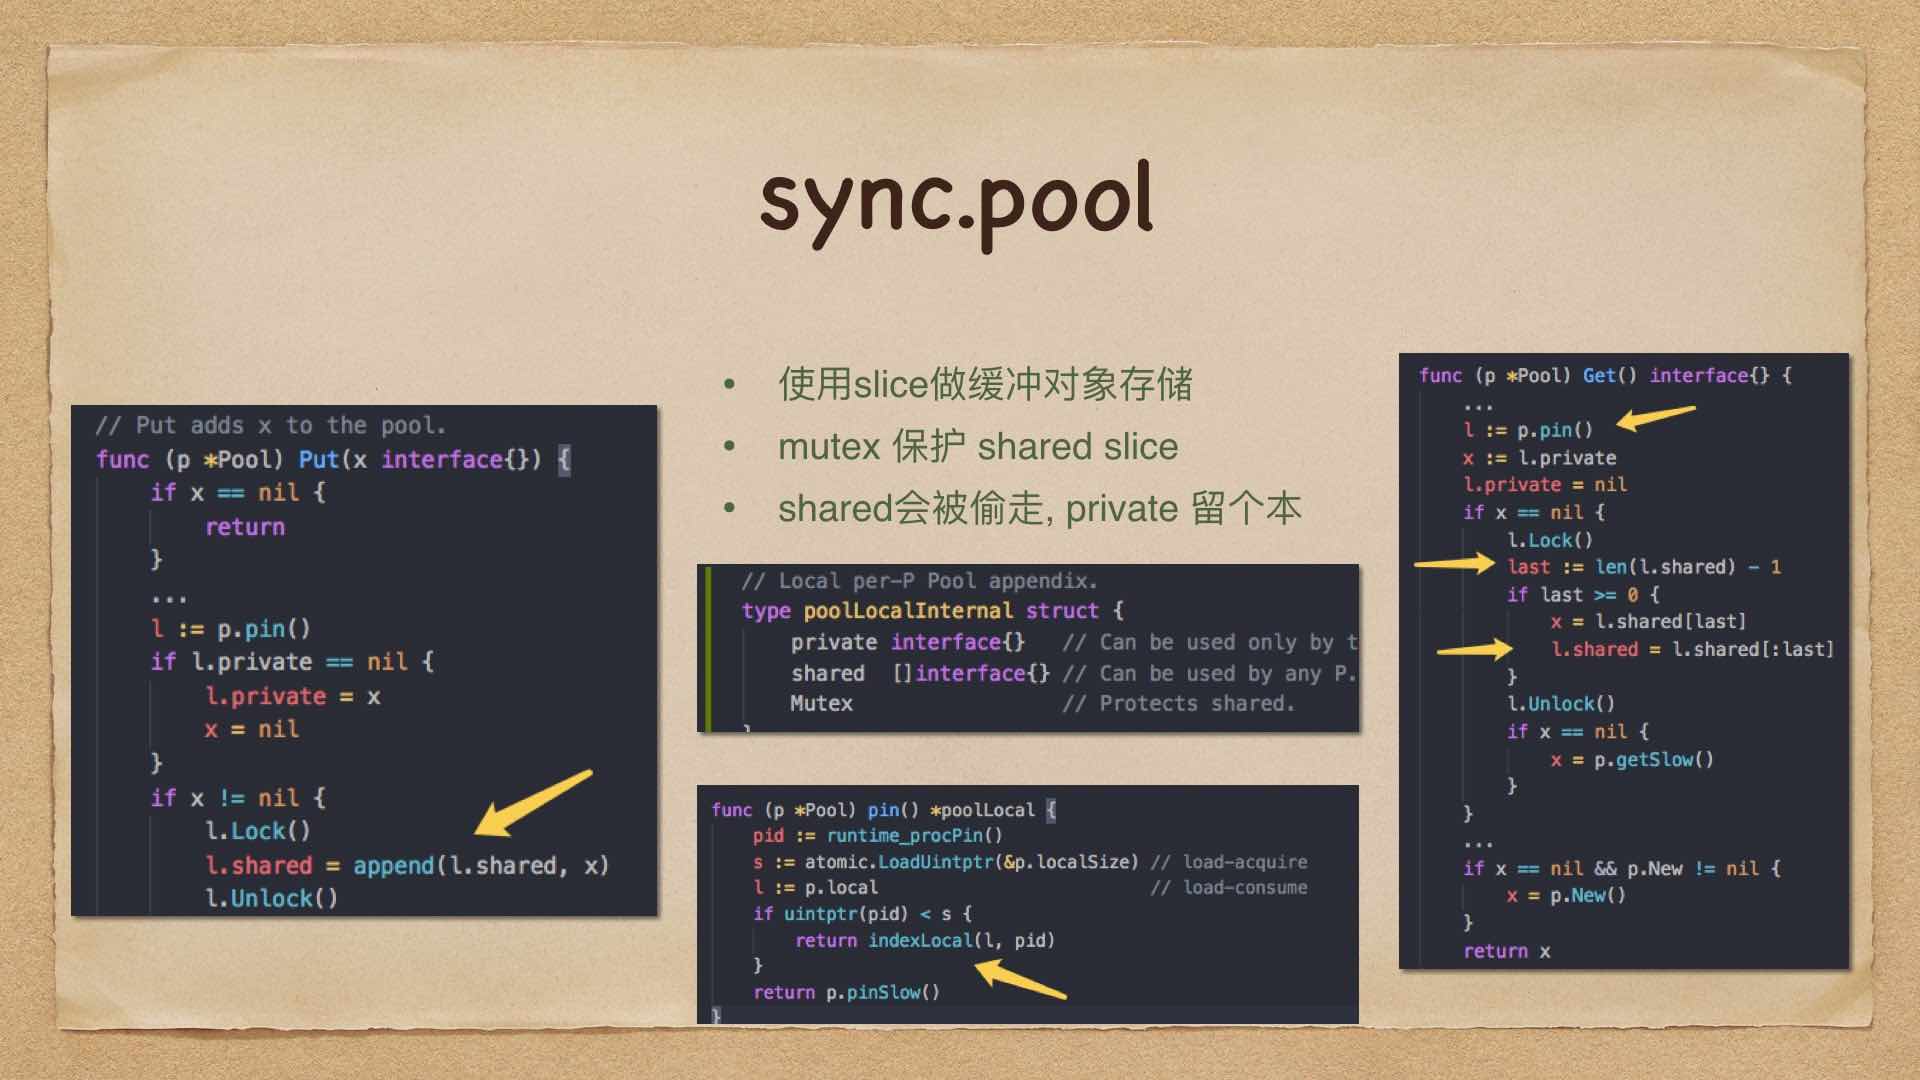Click the yellow arrow pointing at last := len(l.shared)
1920x1080 pixels.
tap(1454, 565)
